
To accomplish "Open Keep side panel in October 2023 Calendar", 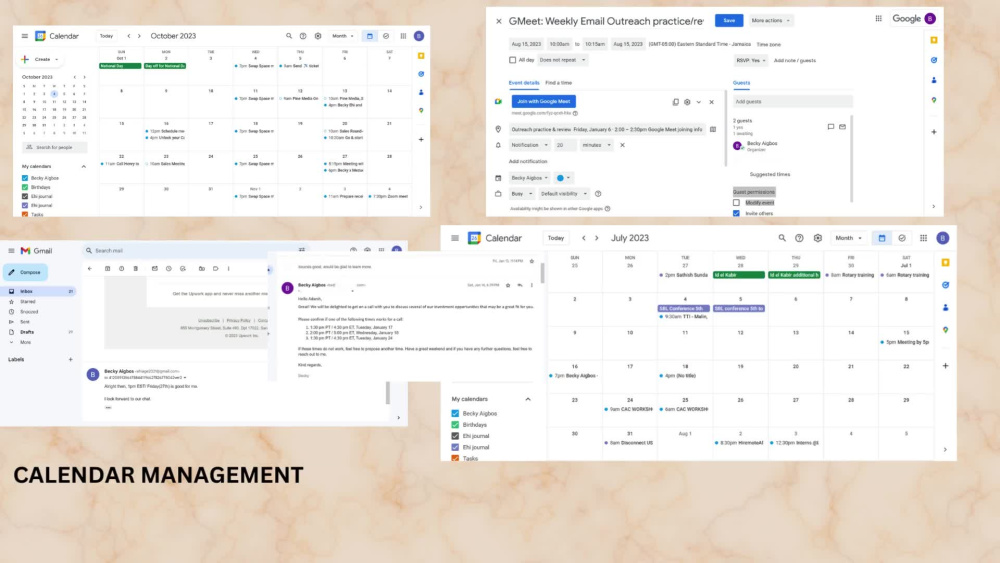I will 421,56.
